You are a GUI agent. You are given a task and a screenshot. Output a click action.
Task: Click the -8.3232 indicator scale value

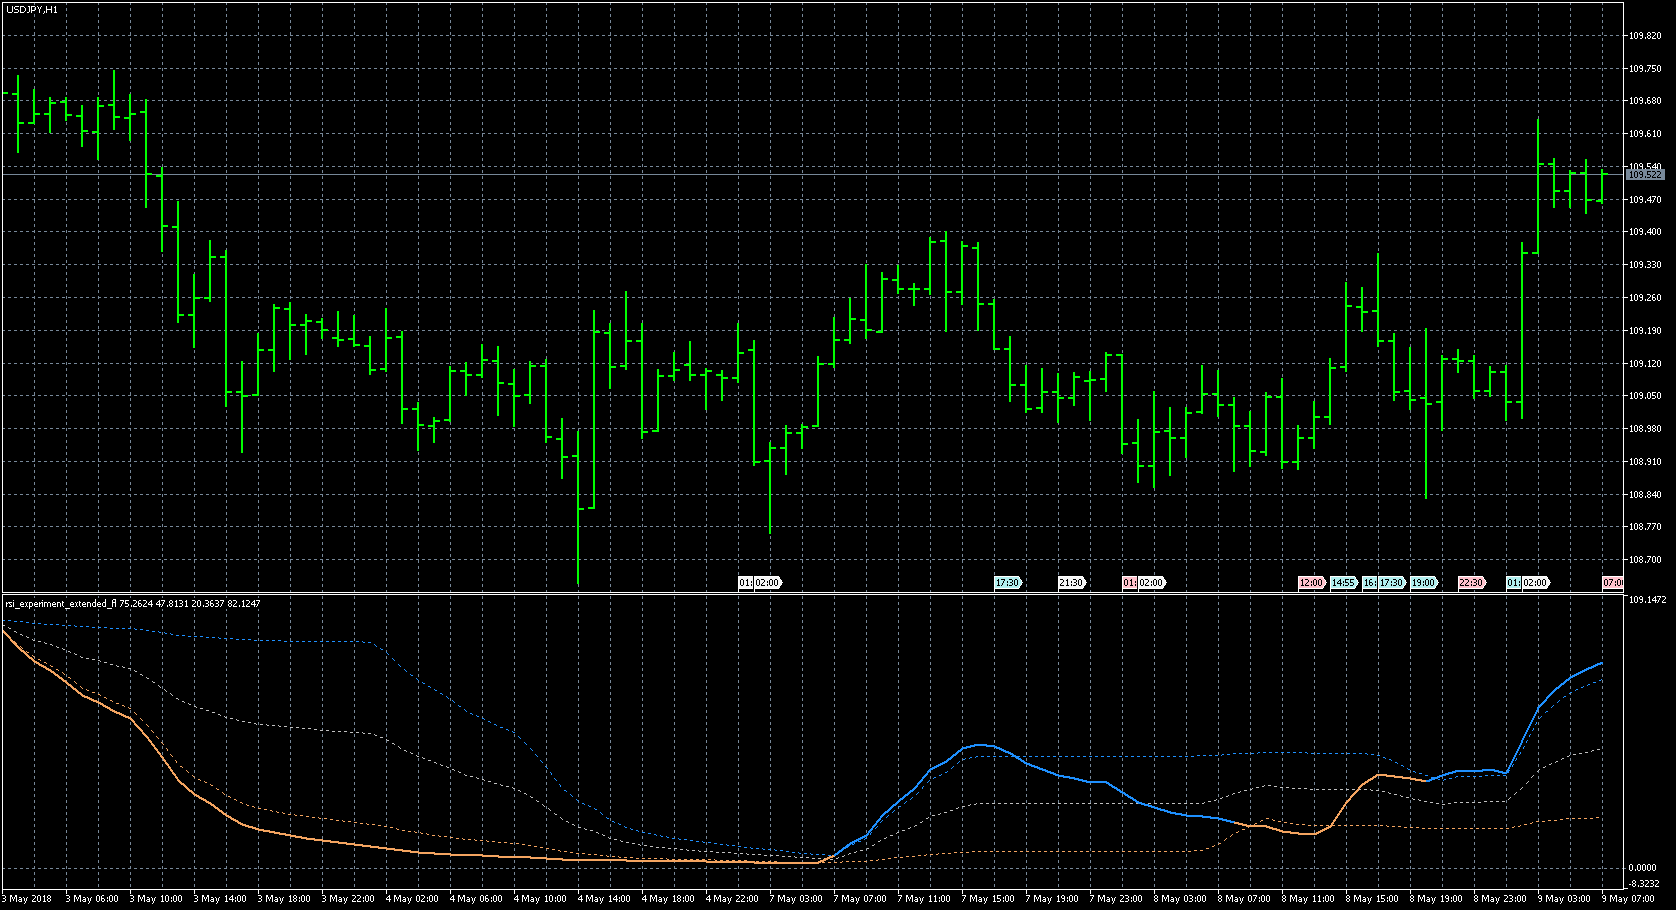click(x=1643, y=884)
